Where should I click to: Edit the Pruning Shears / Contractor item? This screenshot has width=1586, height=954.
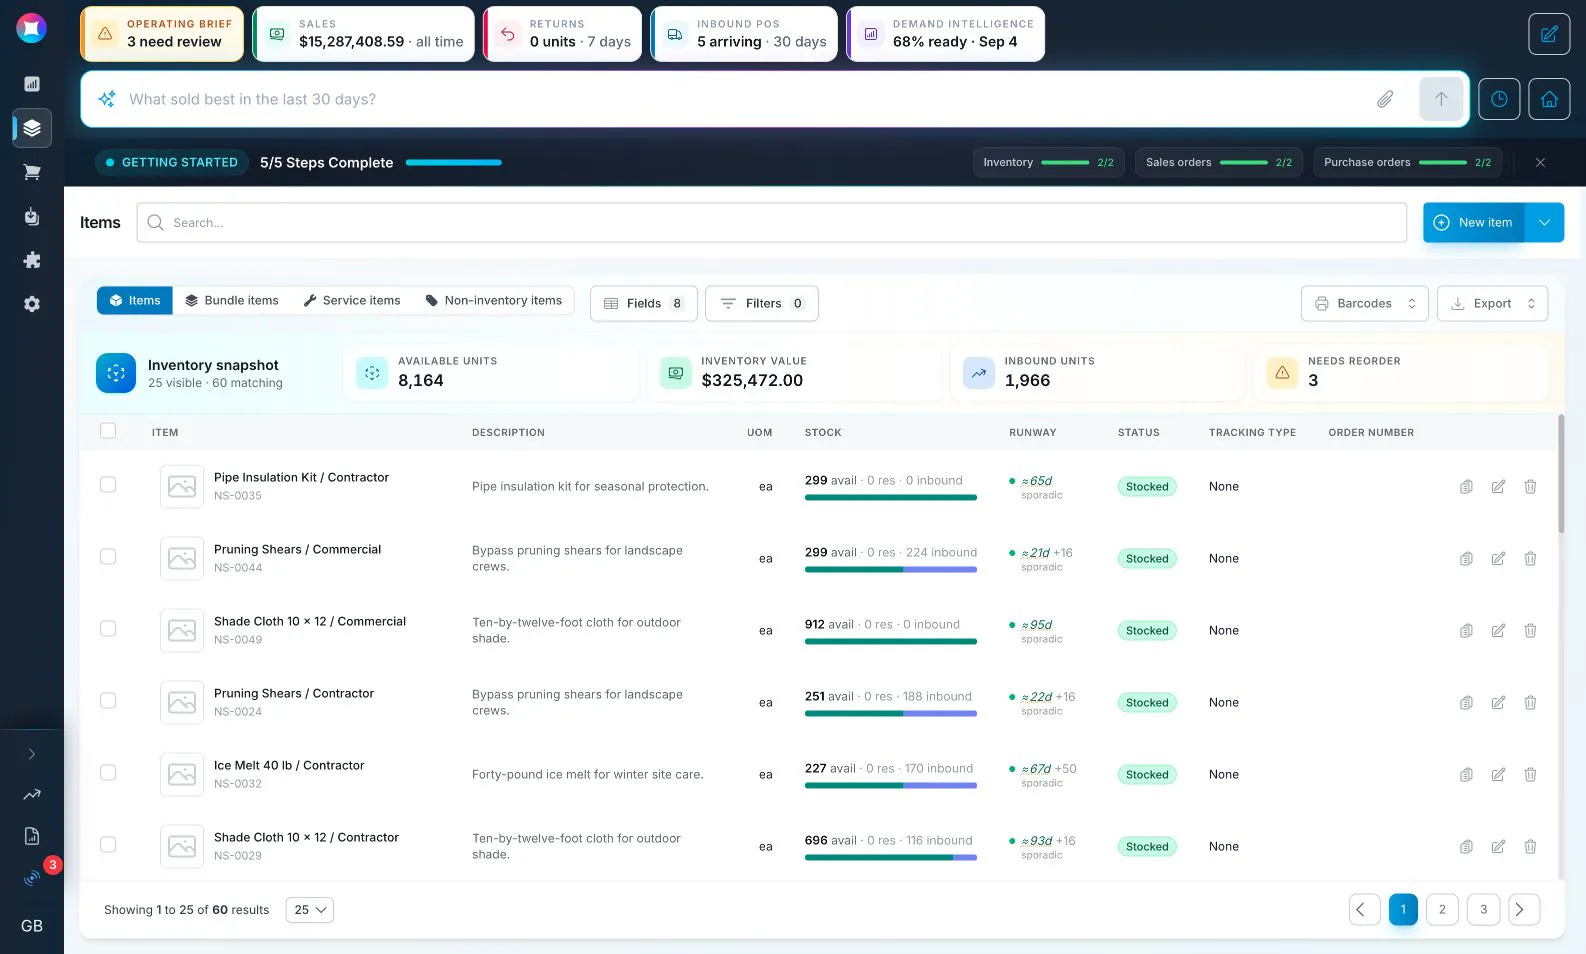[x=1498, y=703]
